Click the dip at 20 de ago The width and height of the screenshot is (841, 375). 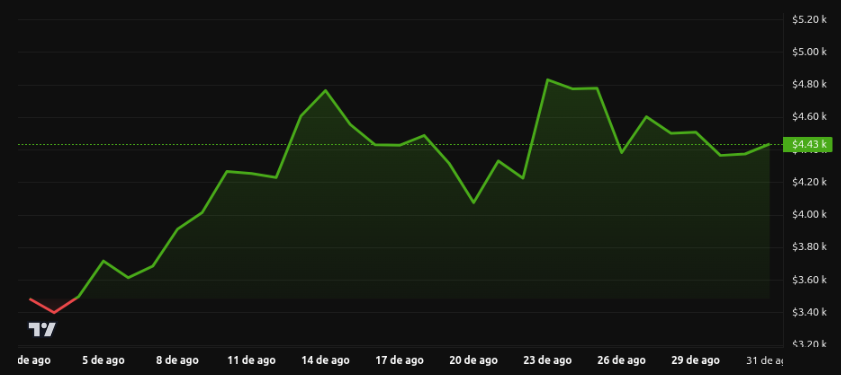(473, 203)
